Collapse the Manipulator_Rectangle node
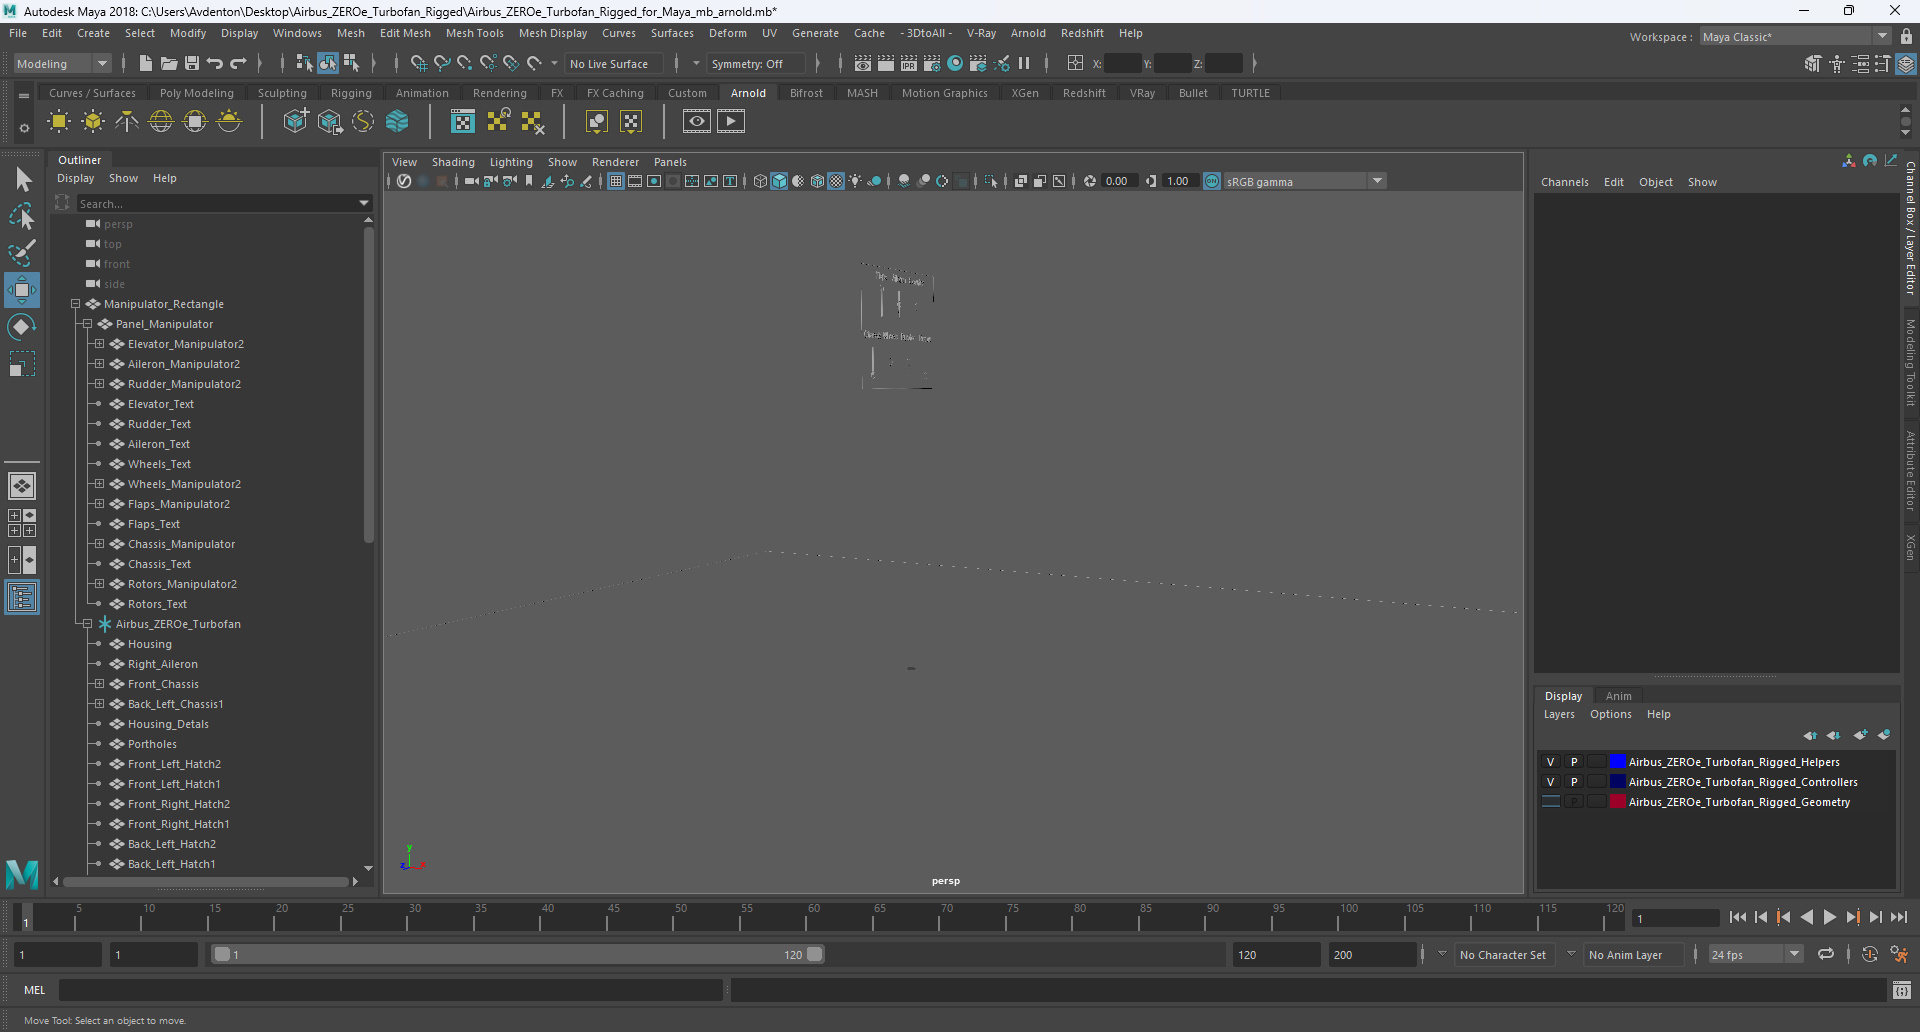The image size is (1920, 1032). (x=76, y=304)
